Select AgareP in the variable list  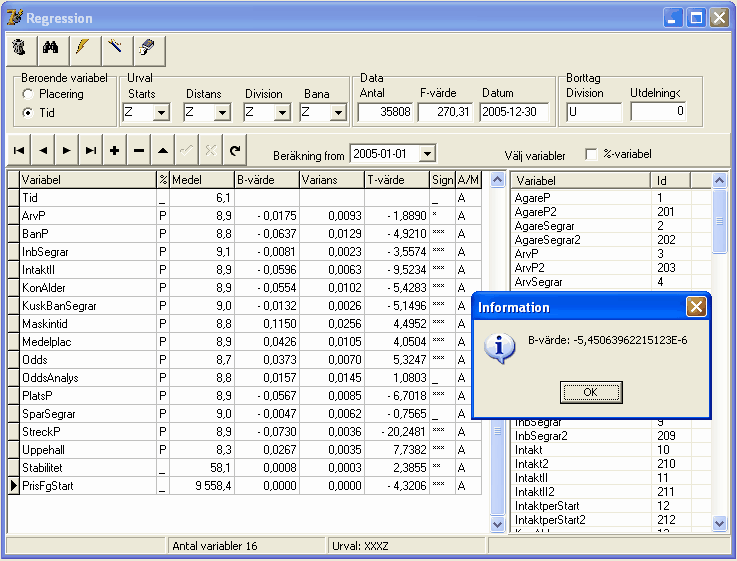click(x=612, y=198)
